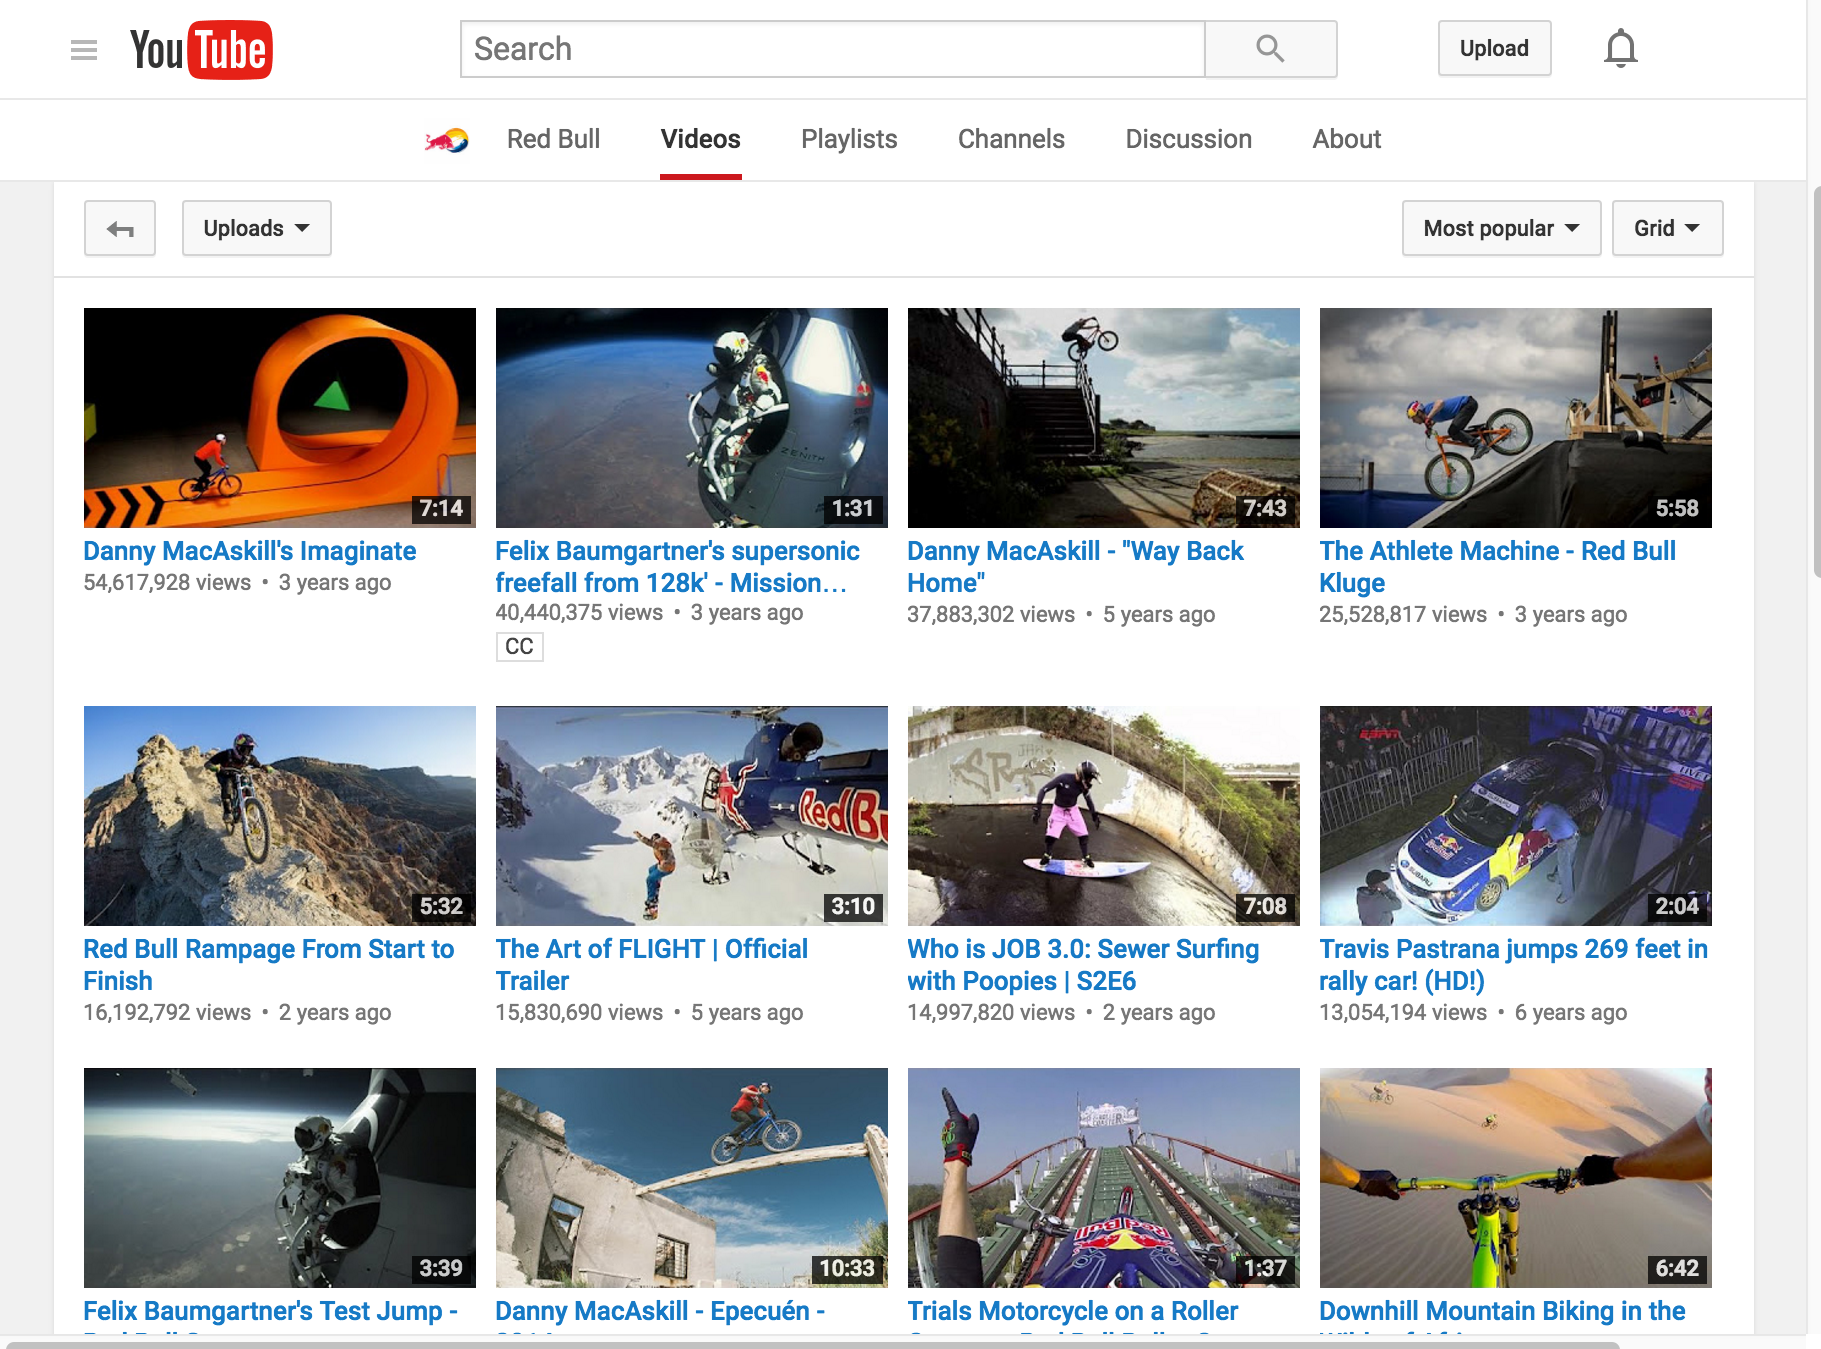Open The Athlete Machine video thumbnail
Viewport: 1821px width, 1349px height.
[x=1516, y=418]
